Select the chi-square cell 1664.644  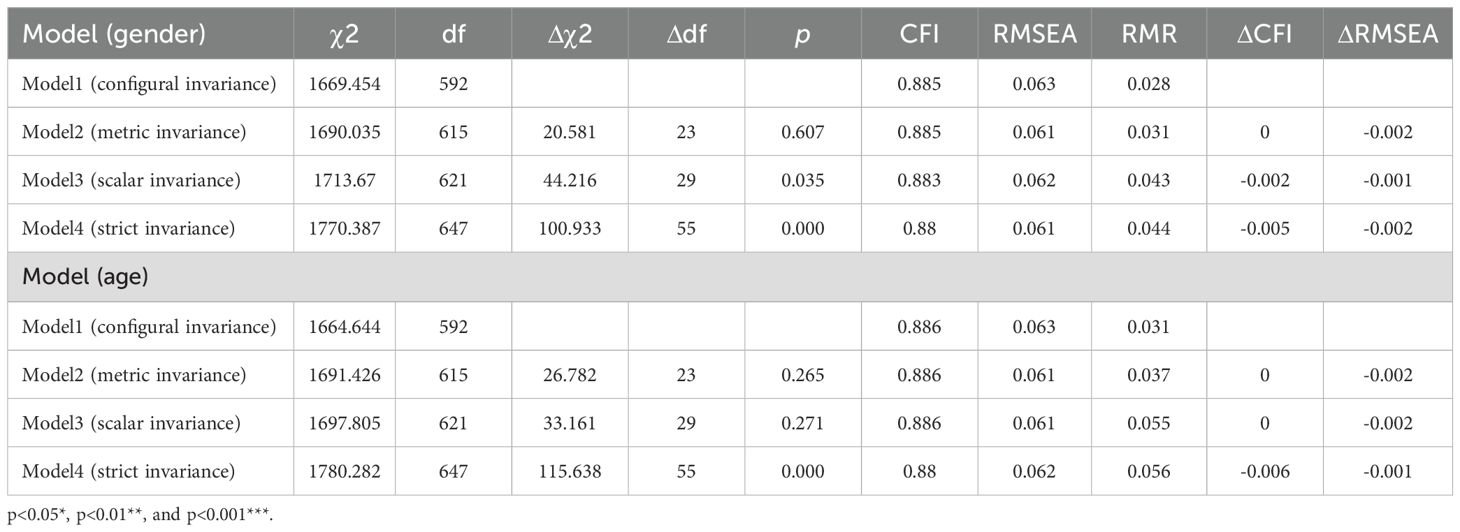tap(344, 327)
